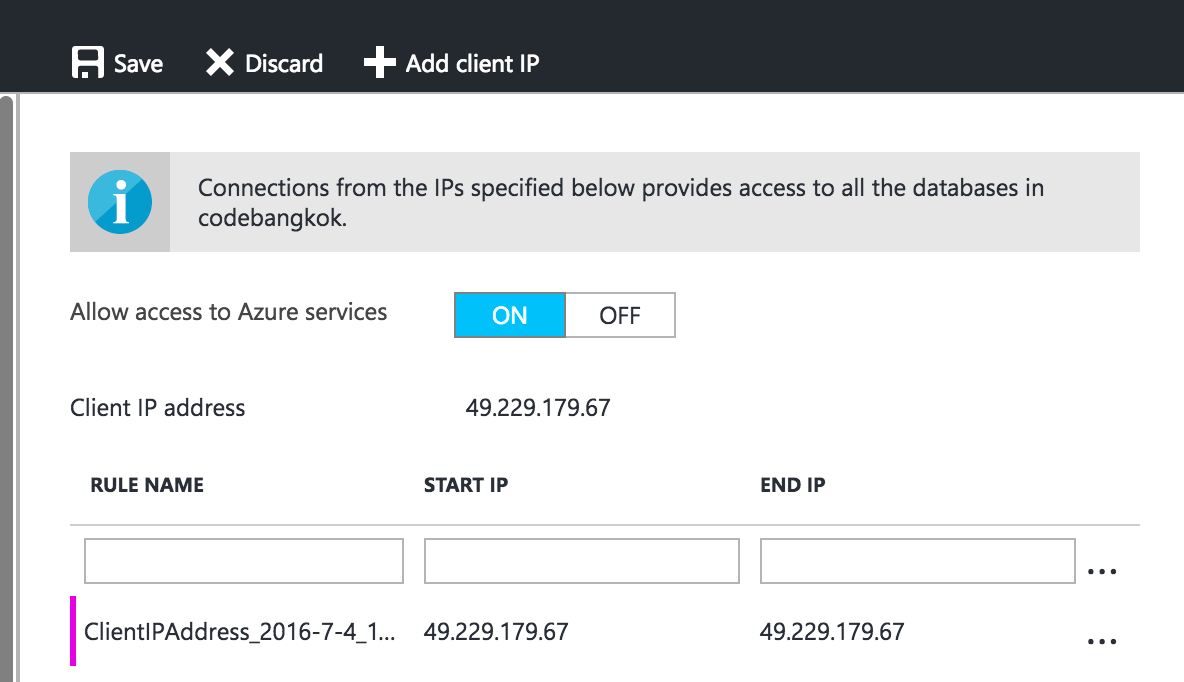Click the Client IP address value 49.229.179.67
Image resolution: width=1184 pixels, height=682 pixels.
click(539, 407)
